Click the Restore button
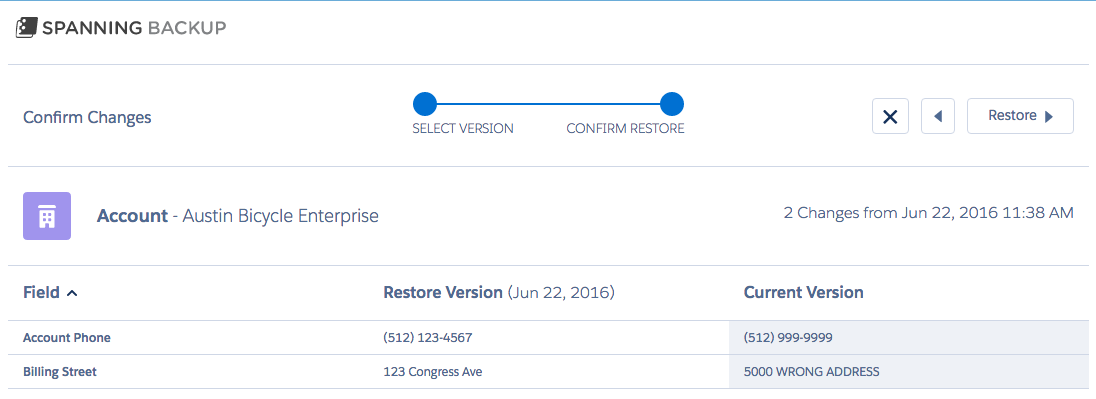Viewport: 1096px width, 399px height. (x=1020, y=116)
